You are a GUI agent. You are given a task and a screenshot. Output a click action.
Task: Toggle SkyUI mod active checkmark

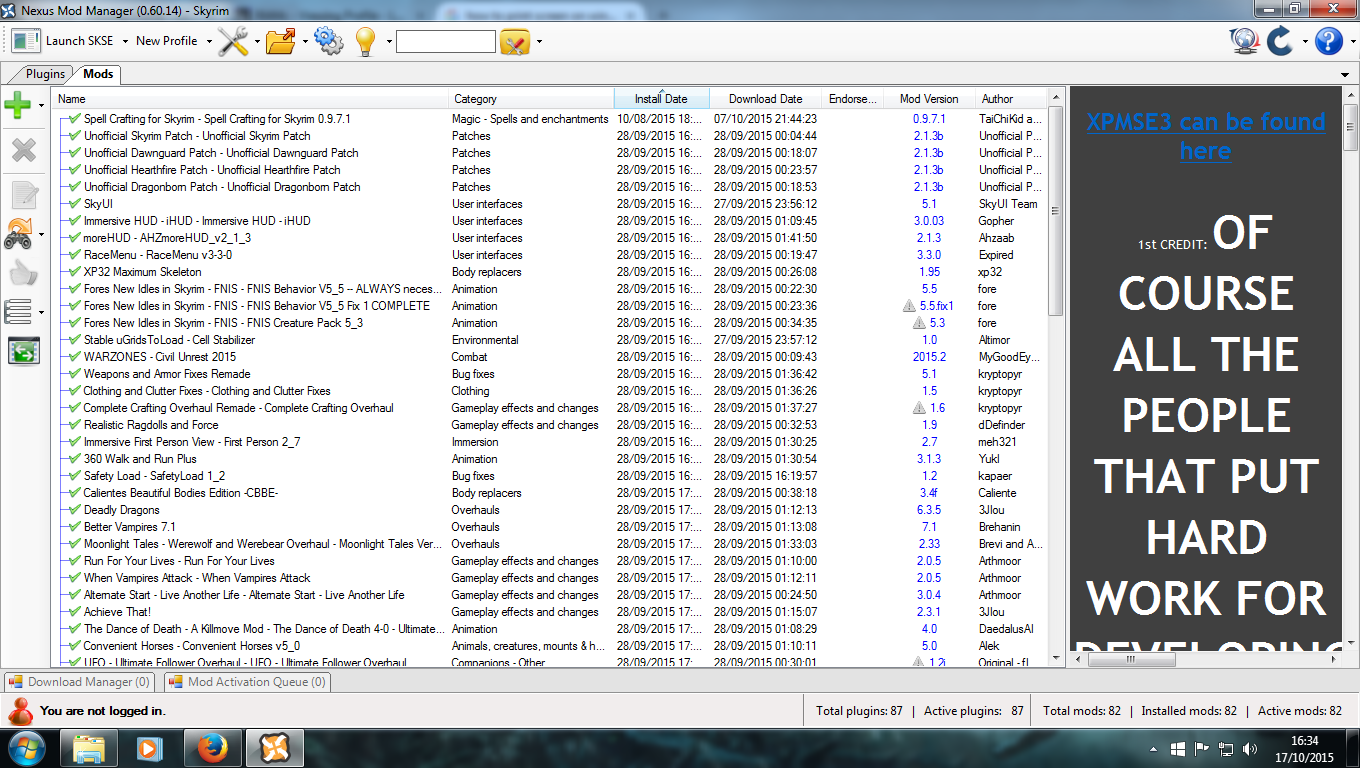click(75, 204)
